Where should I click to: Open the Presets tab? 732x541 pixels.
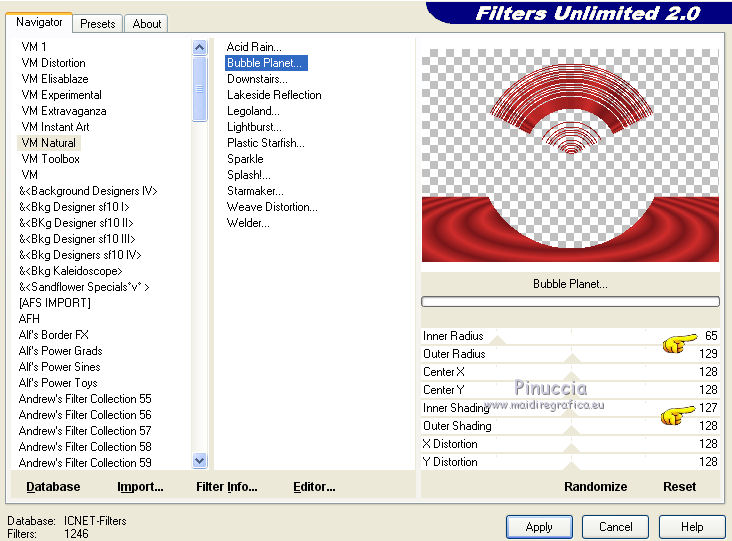pos(98,24)
